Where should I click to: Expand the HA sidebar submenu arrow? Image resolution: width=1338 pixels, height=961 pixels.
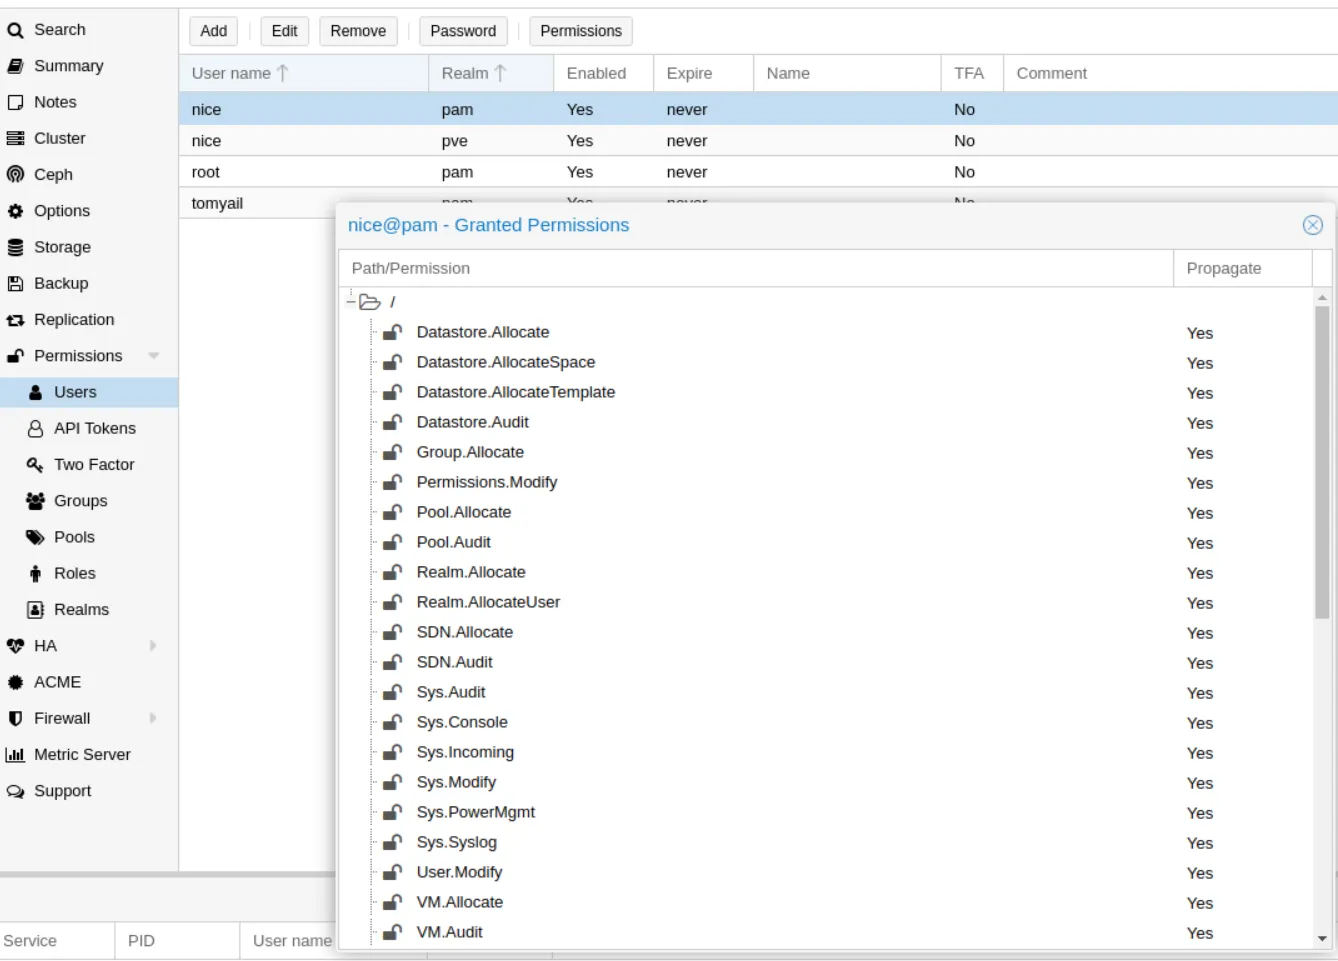pos(153,646)
